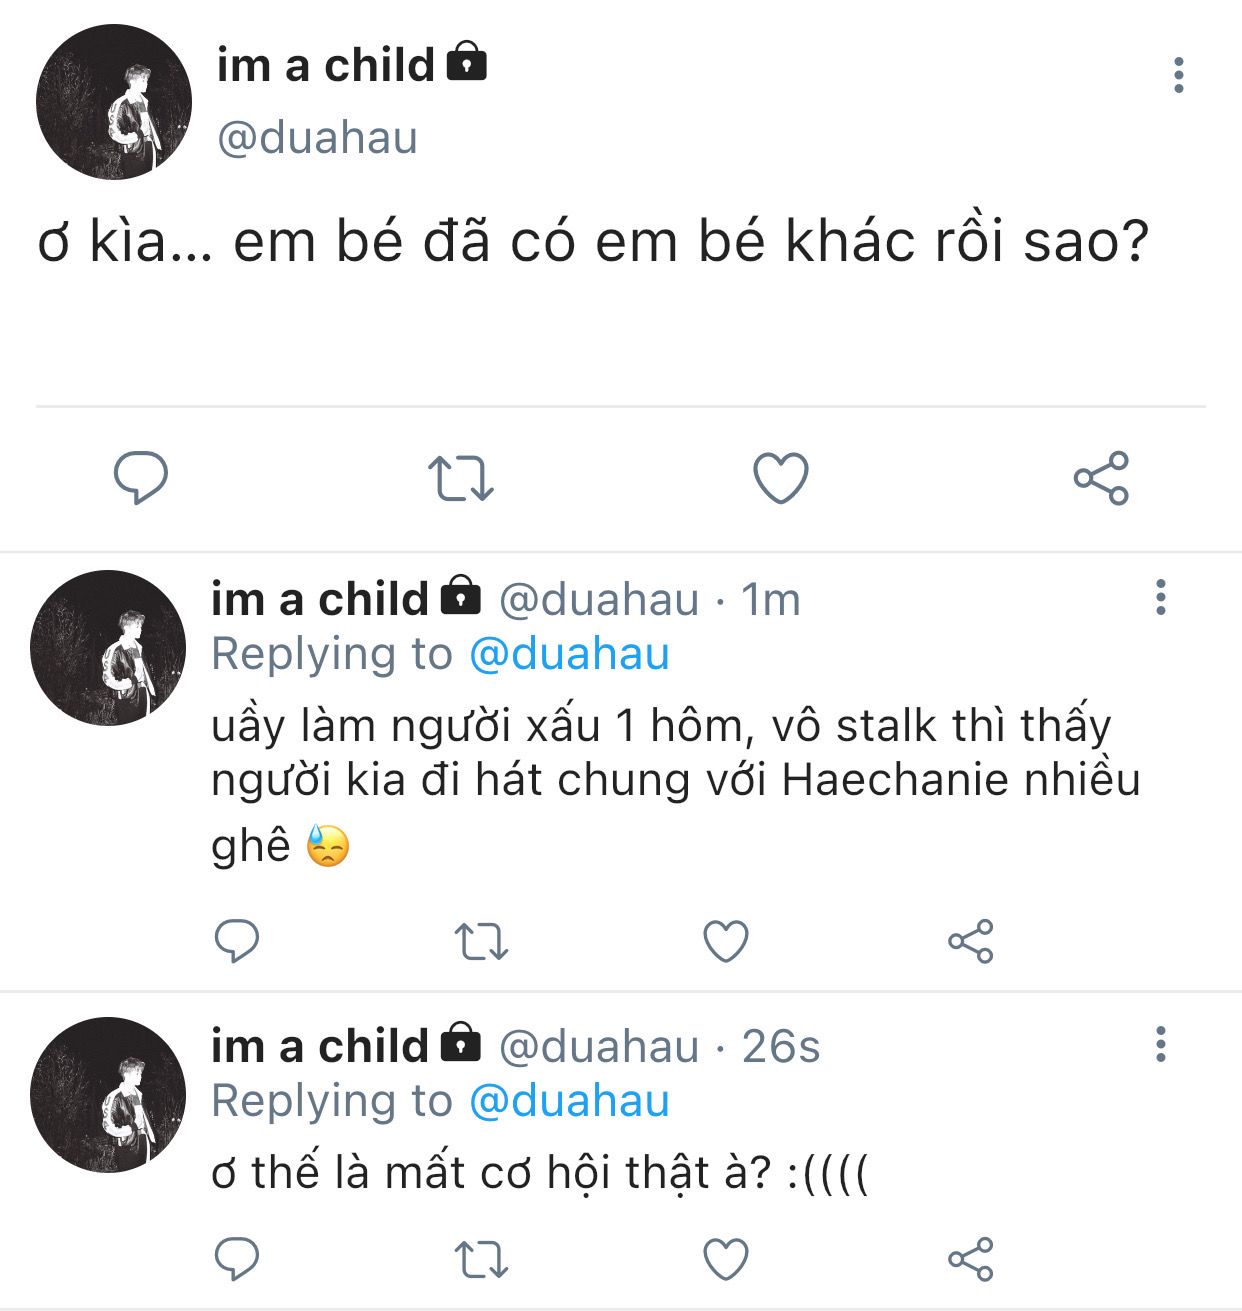Image resolution: width=1242 pixels, height=1311 pixels.
Task: Like the 26s reply tweet
Action: click(x=726, y=1259)
